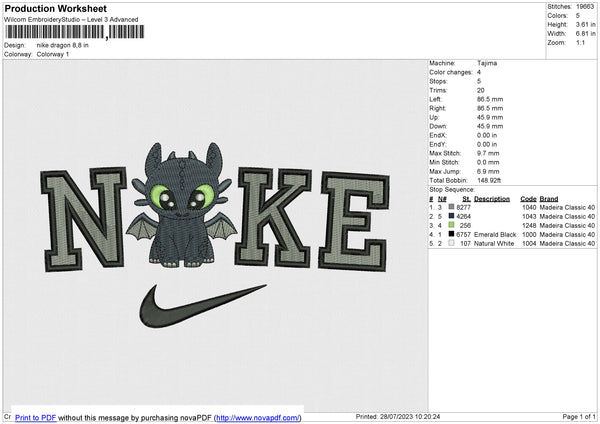The width and height of the screenshot is (600, 424).
Task: Click the Stitches value 19663
Action: click(x=585, y=7)
